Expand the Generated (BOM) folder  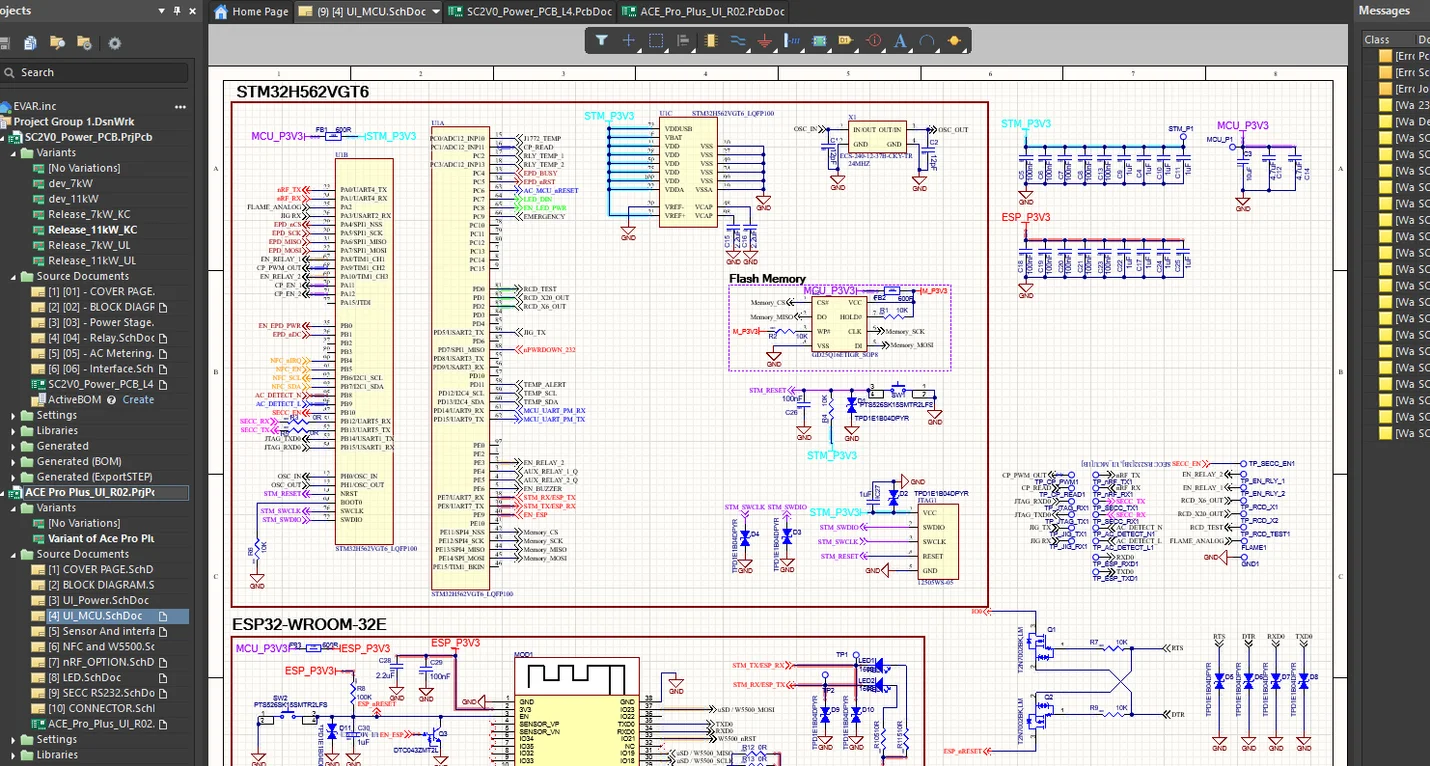[x=14, y=462]
